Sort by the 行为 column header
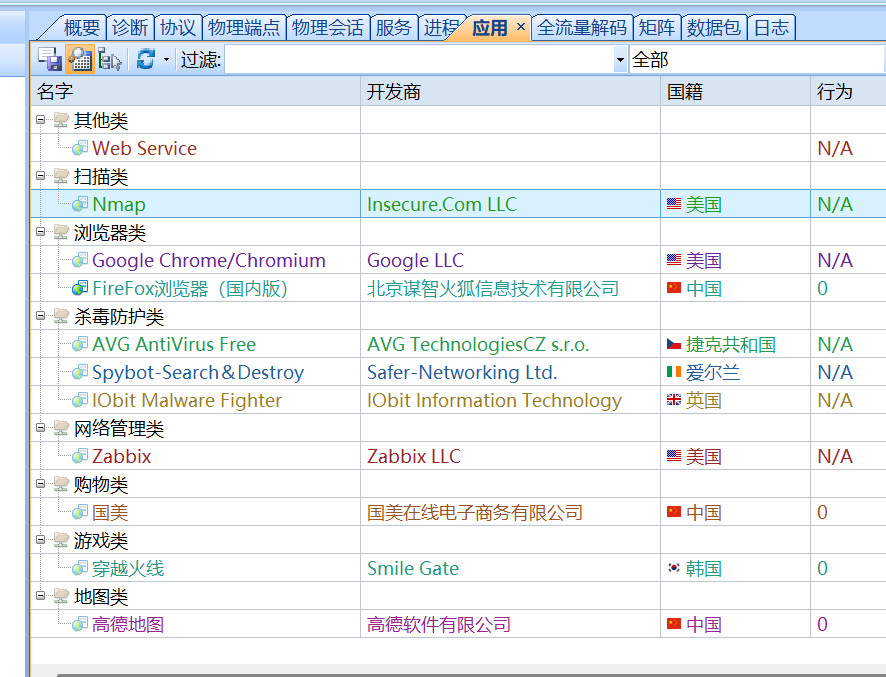 (848, 91)
